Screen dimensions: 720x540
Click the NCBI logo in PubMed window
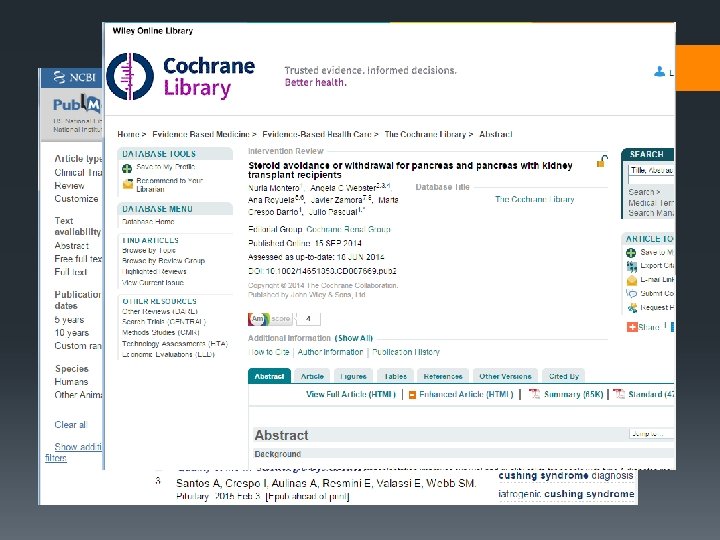pos(74,77)
